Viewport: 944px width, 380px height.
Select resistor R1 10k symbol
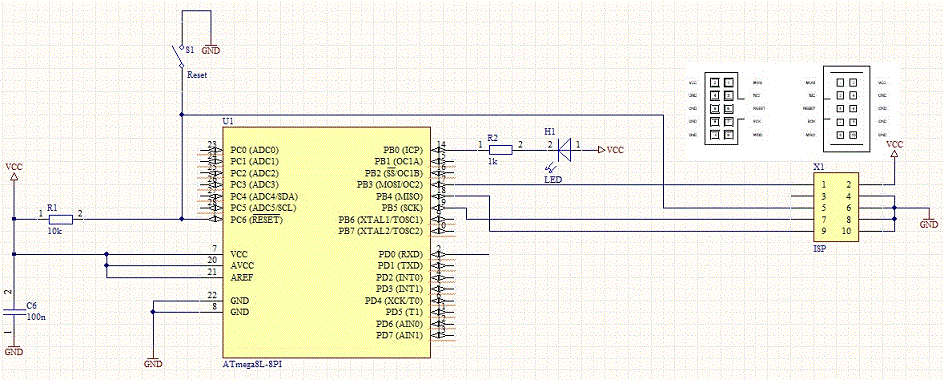click(60, 220)
